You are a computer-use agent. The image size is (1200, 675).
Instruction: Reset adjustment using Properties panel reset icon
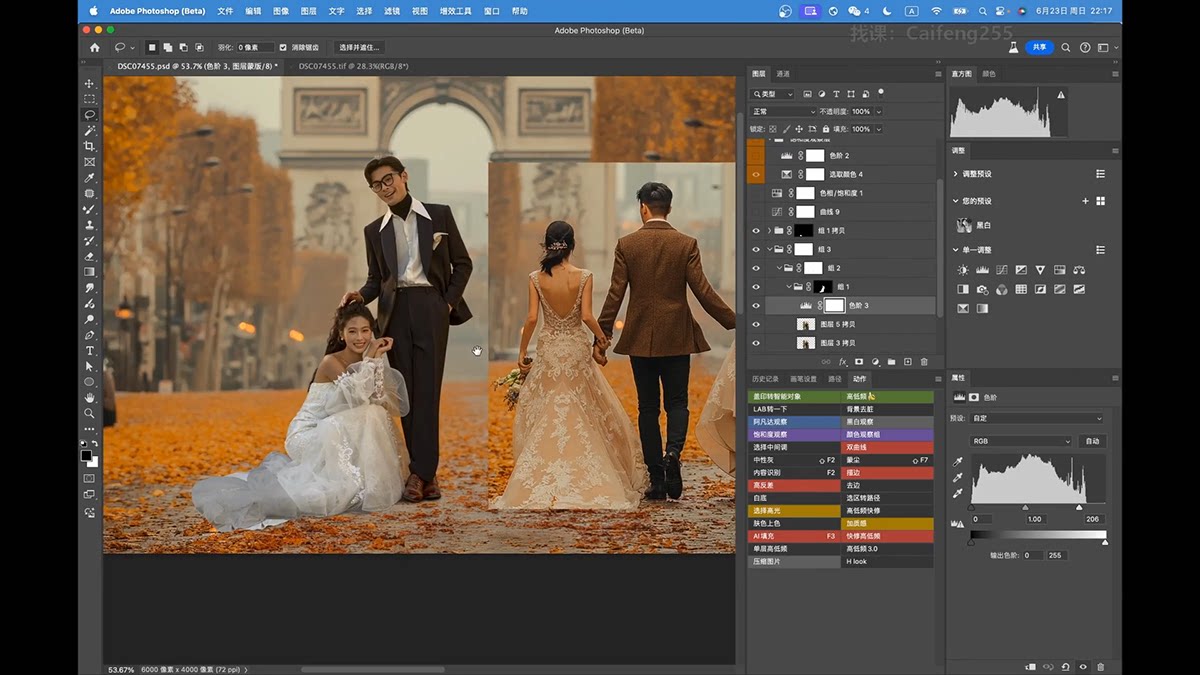[1065, 666]
